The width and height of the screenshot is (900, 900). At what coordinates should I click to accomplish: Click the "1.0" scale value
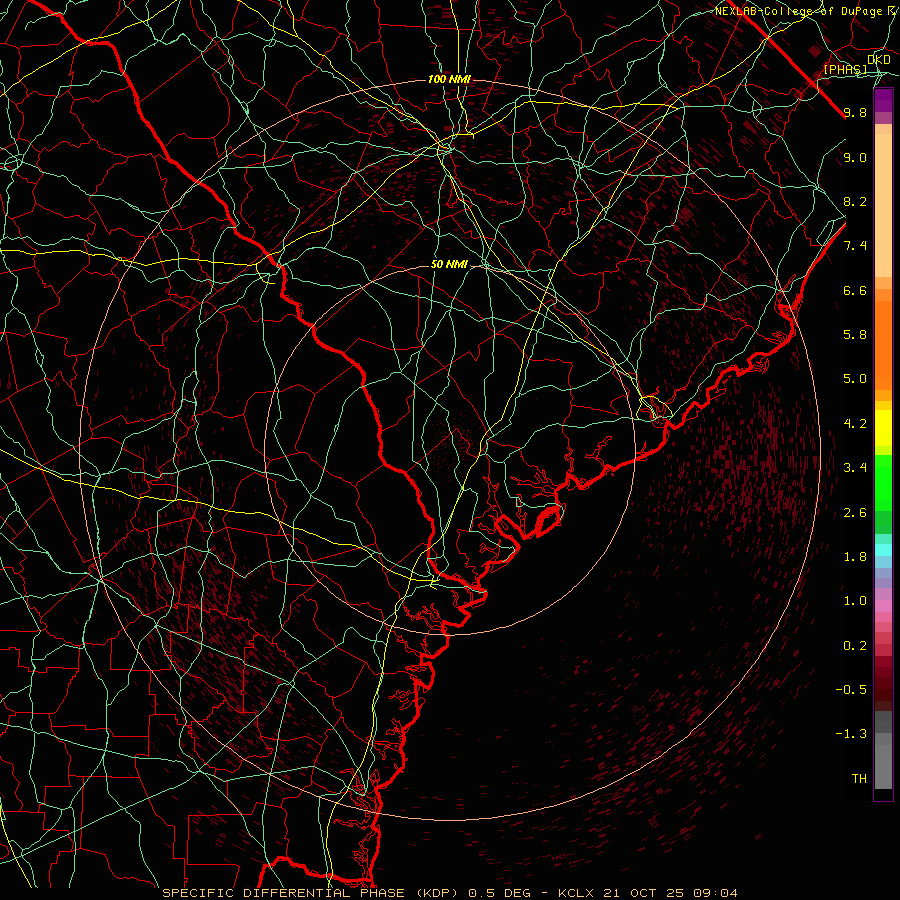coord(855,601)
